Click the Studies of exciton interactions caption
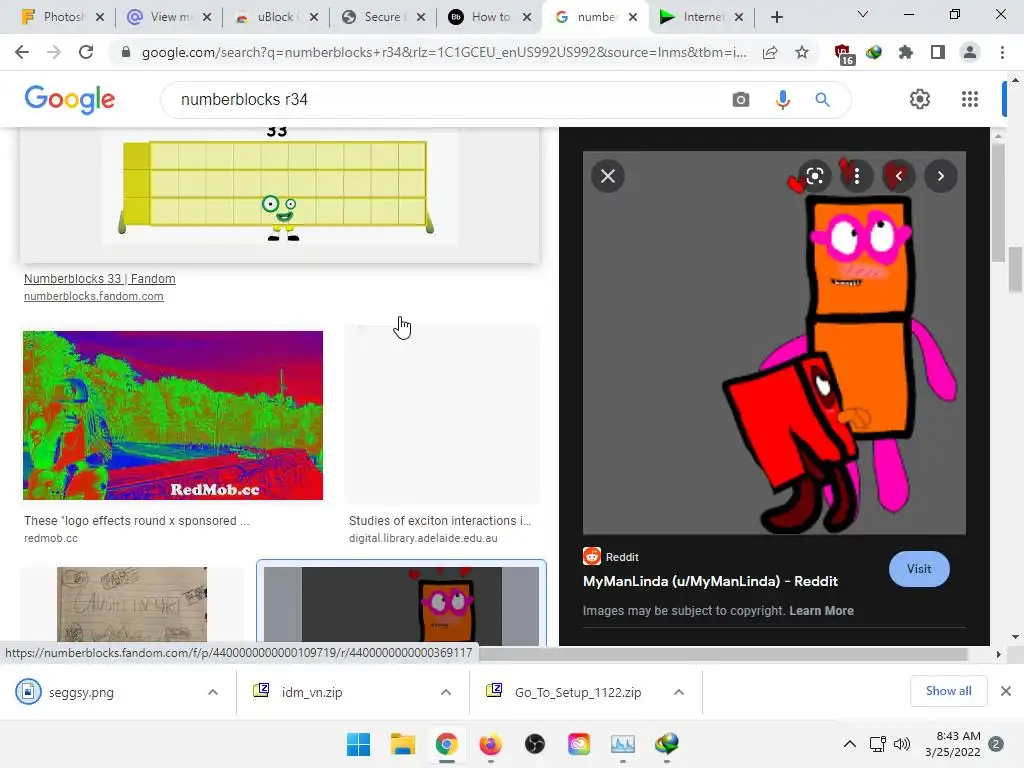Screen dimensions: 1024x768 click(440, 520)
